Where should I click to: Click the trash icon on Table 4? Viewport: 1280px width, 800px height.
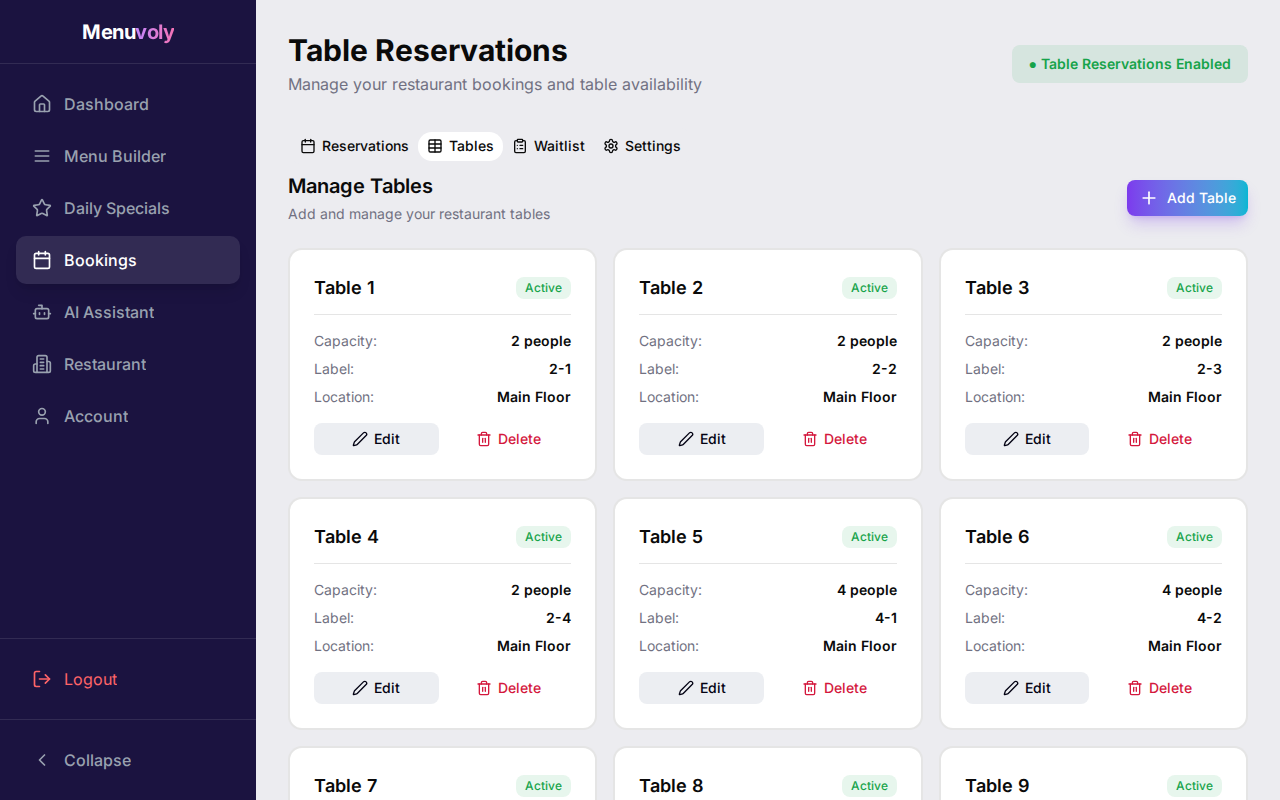[x=484, y=688]
